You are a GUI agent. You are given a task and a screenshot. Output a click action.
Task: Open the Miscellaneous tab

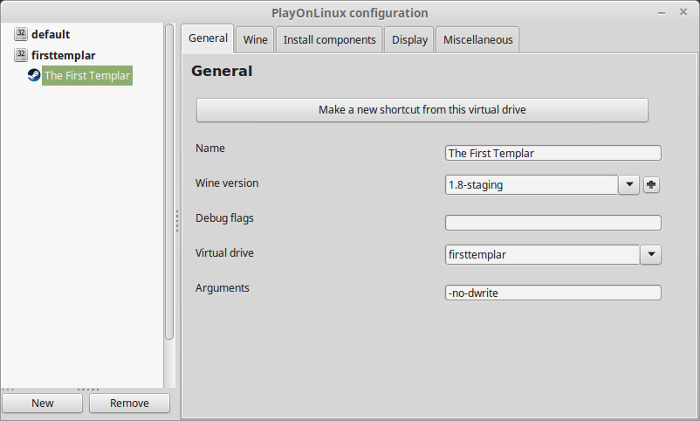477,40
